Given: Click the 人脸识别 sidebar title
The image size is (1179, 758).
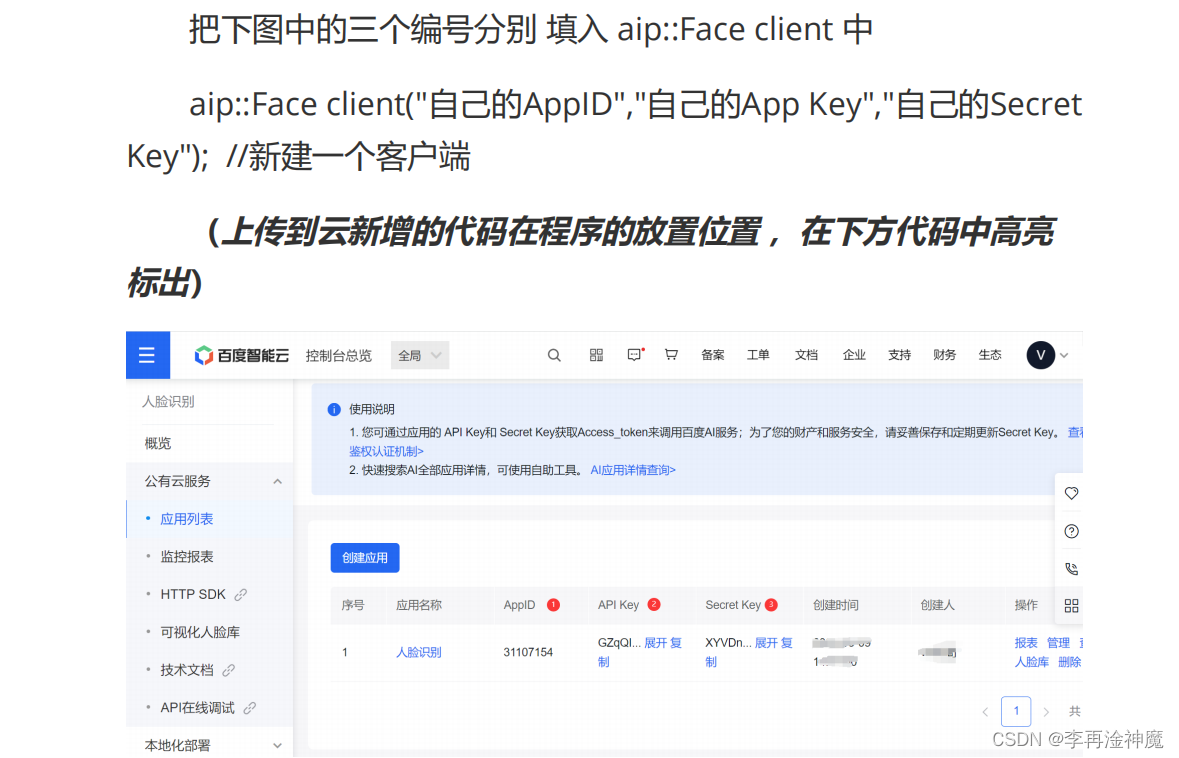Looking at the screenshot, I should coord(168,402).
